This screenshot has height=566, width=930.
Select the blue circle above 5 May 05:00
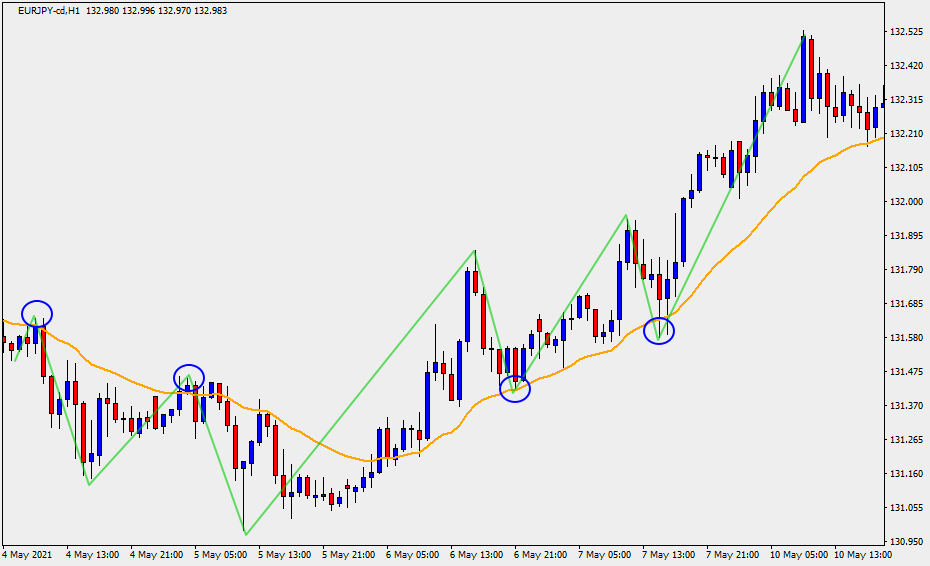[x=189, y=377]
